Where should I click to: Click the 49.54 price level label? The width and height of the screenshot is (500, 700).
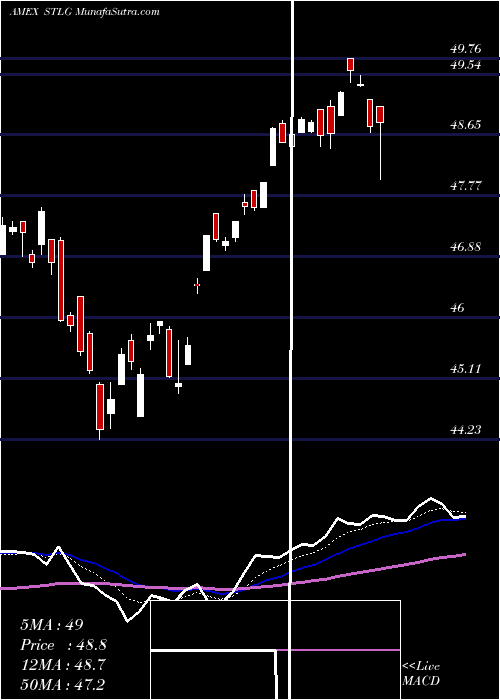(x=466, y=65)
